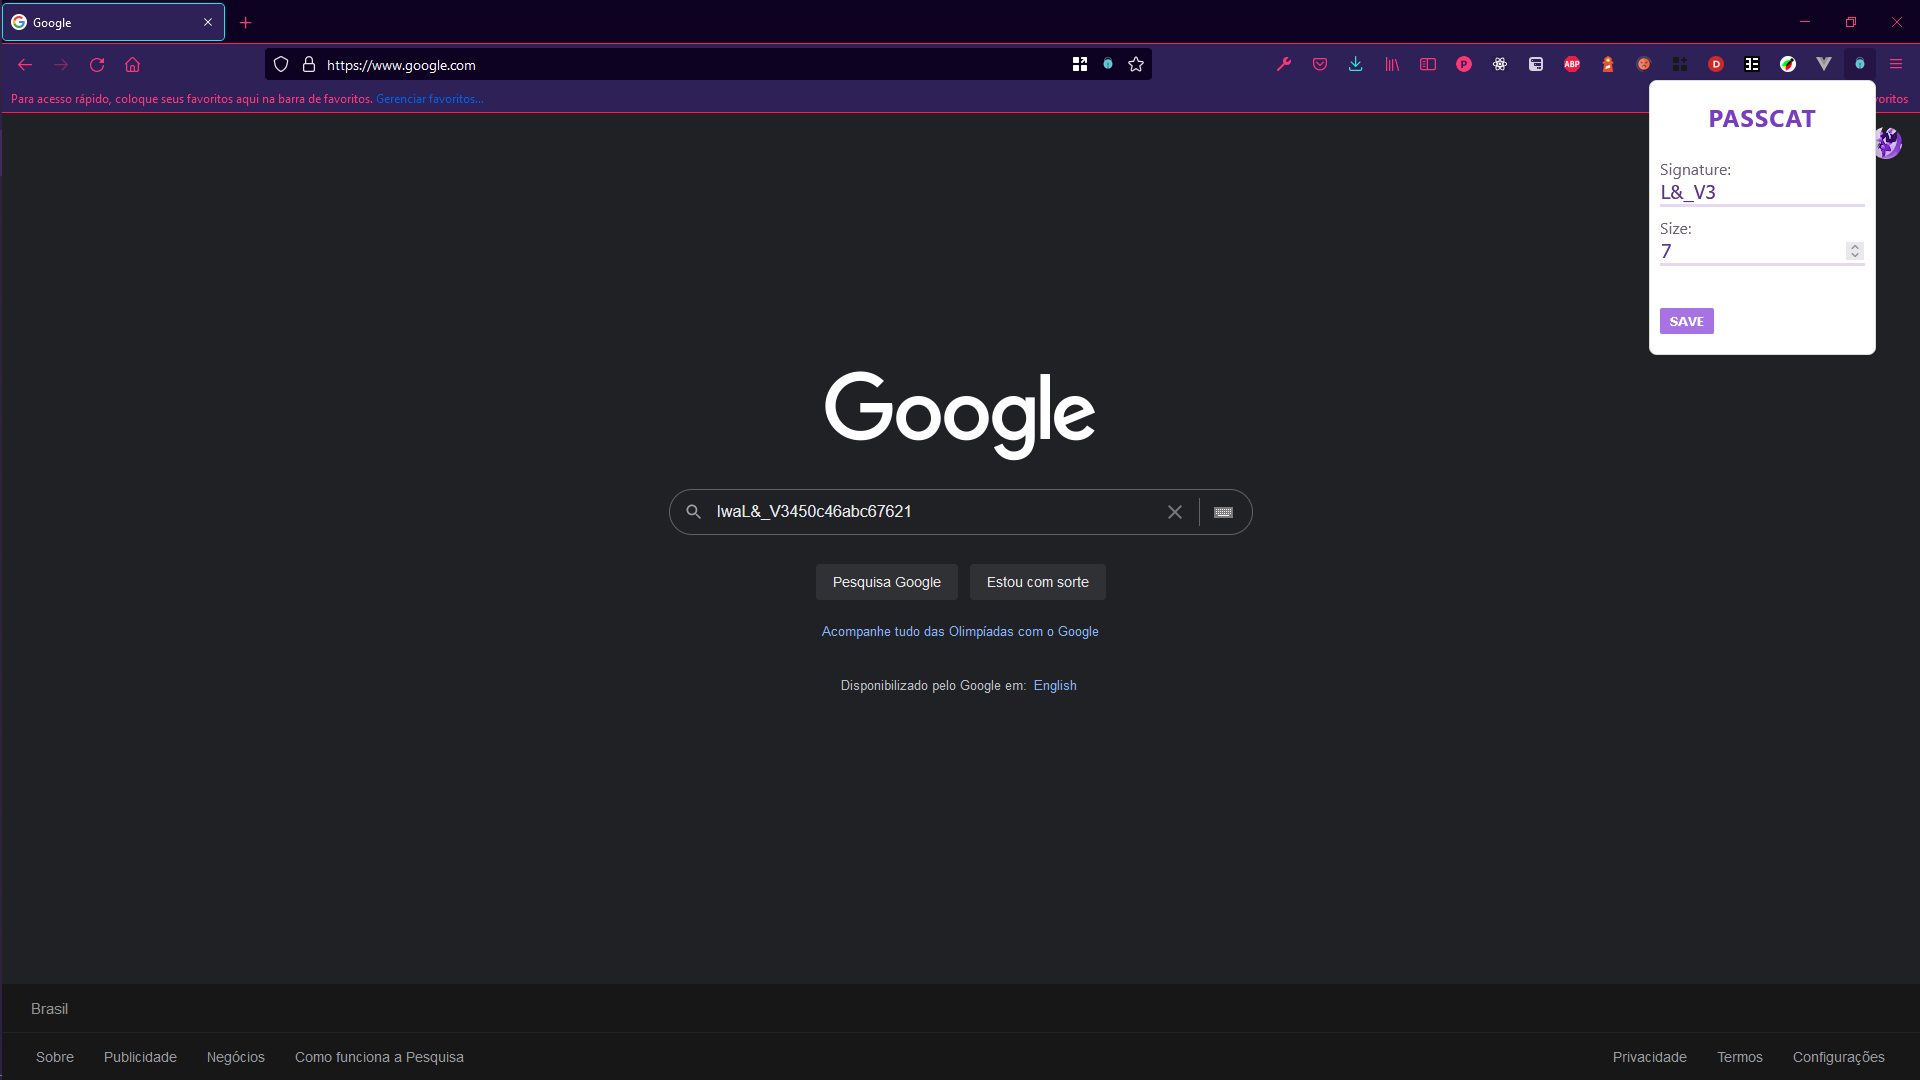This screenshot has width=1920, height=1080.
Task: Open the Downloads panel
Action: click(x=1355, y=64)
